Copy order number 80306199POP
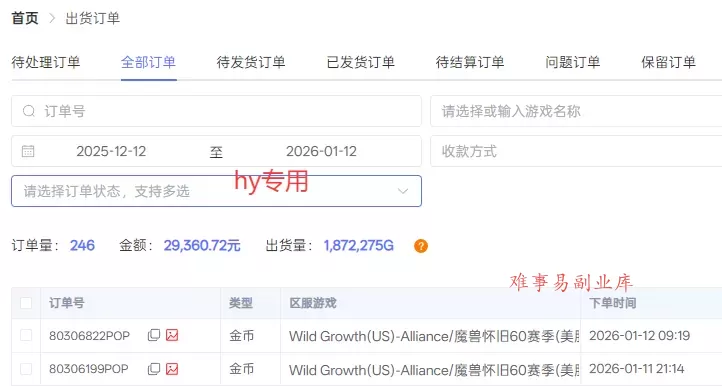722x386 pixels. [154, 368]
